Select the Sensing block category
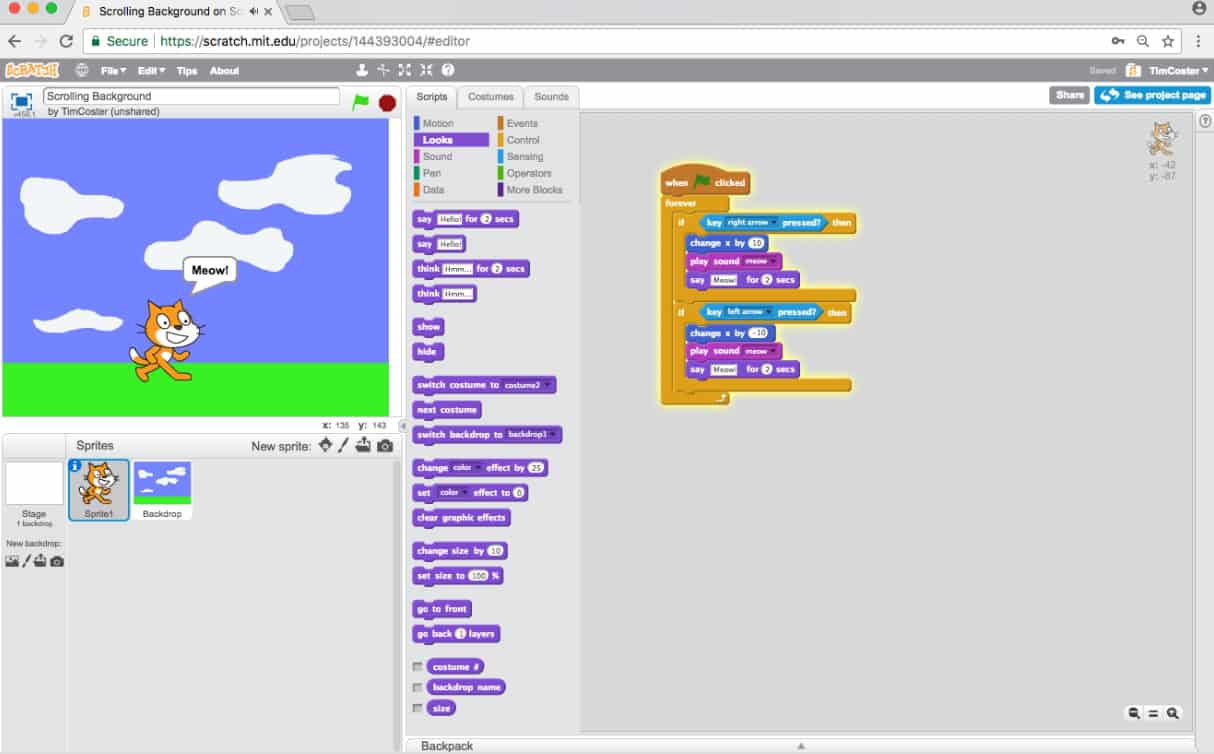Image resolution: width=1214 pixels, height=754 pixels. (x=534, y=156)
